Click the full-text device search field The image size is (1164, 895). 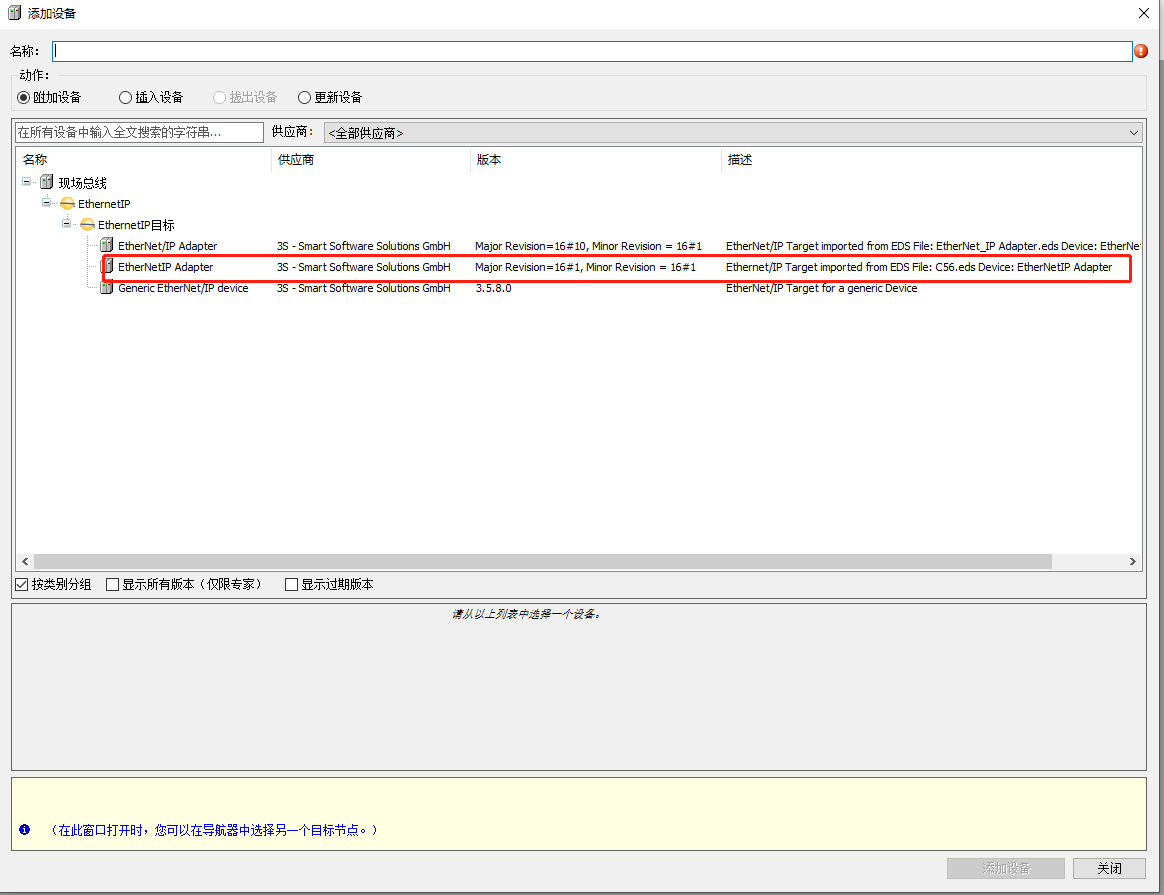click(x=140, y=132)
